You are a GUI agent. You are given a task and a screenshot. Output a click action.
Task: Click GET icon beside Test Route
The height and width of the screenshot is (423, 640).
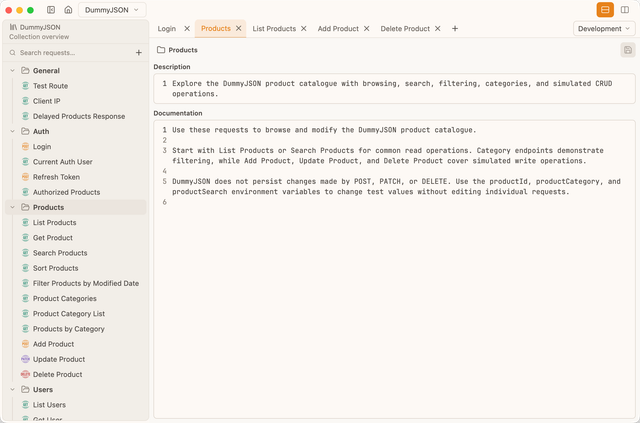click(25, 86)
